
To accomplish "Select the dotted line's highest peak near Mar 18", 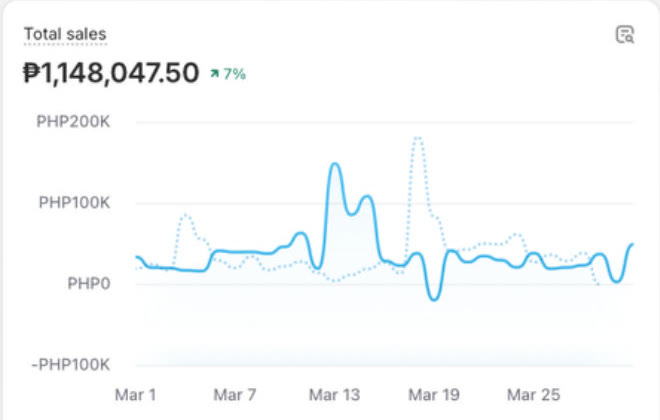I will click(418, 138).
